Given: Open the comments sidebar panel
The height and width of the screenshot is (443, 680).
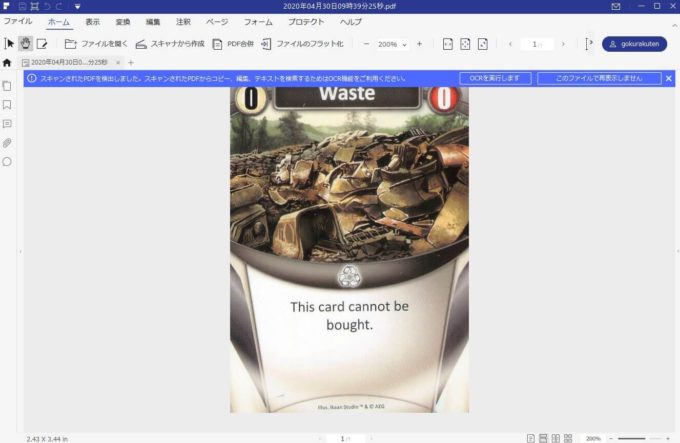Looking at the screenshot, I should (7, 124).
